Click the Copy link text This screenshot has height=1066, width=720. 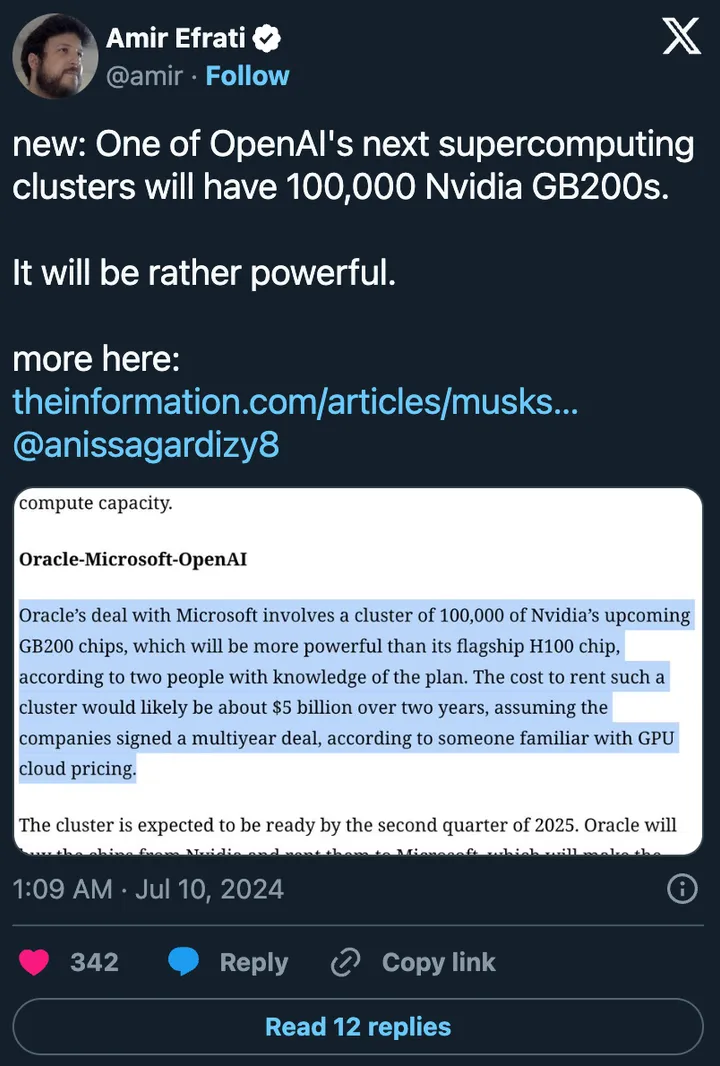tap(438, 962)
